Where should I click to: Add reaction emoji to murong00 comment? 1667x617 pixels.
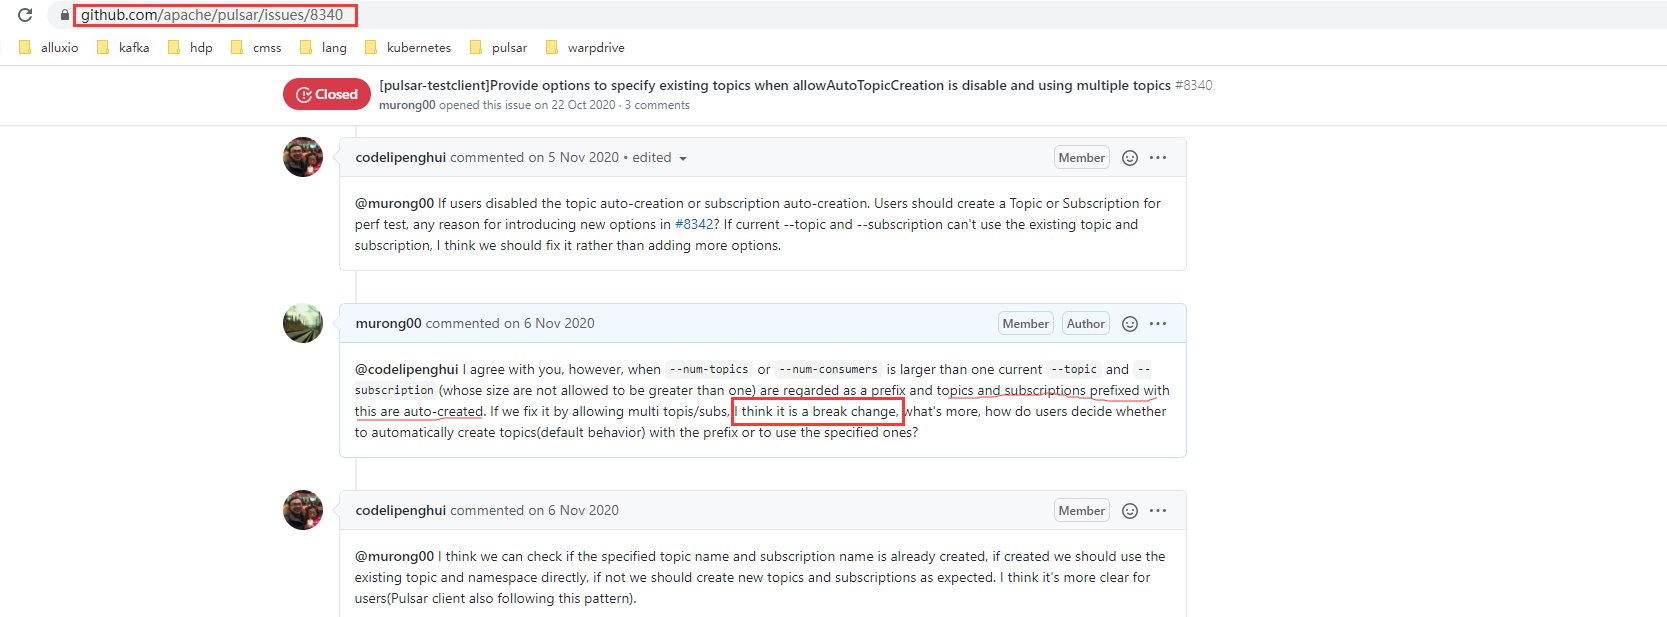[x=1130, y=324]
